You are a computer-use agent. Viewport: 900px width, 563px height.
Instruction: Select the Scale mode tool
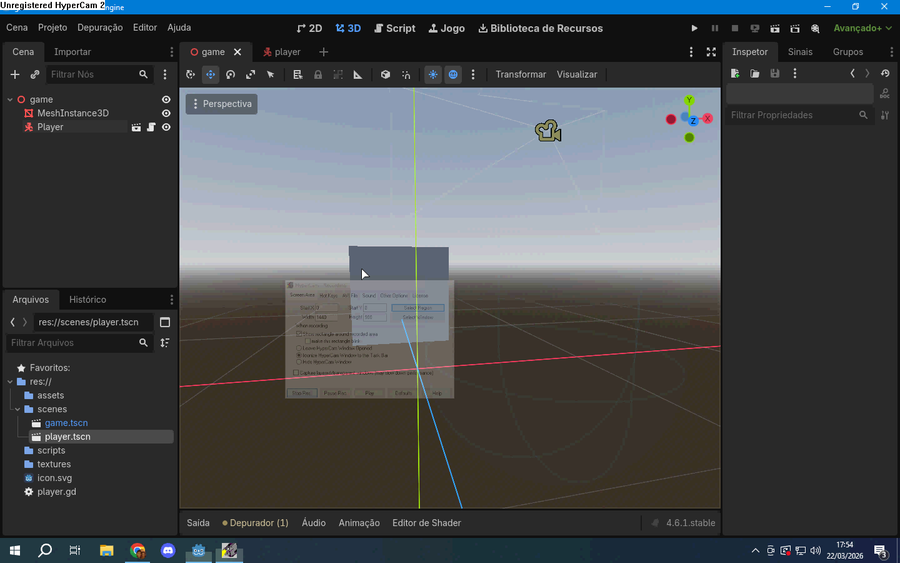click(x=250, y=75)
